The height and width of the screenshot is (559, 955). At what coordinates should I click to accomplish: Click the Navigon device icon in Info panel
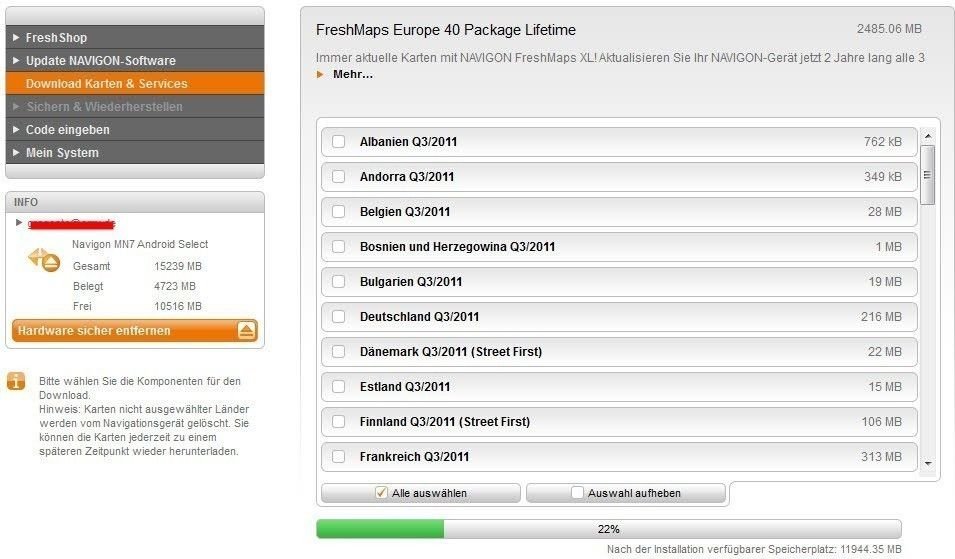44,260
